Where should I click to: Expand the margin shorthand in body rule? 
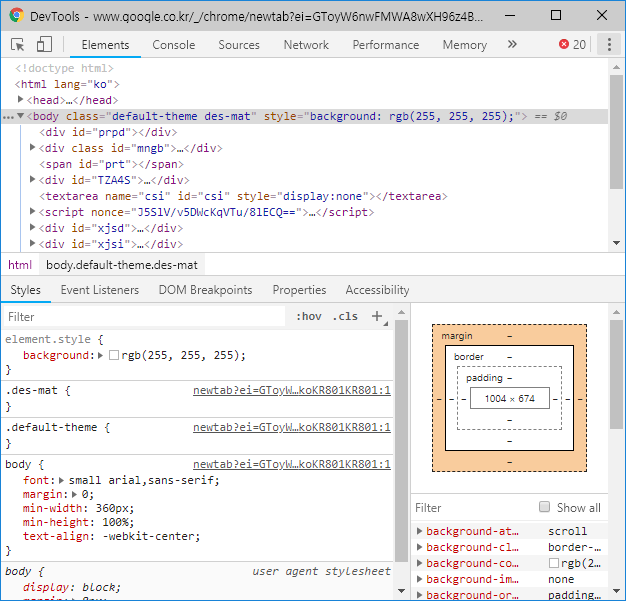[74, 494]
